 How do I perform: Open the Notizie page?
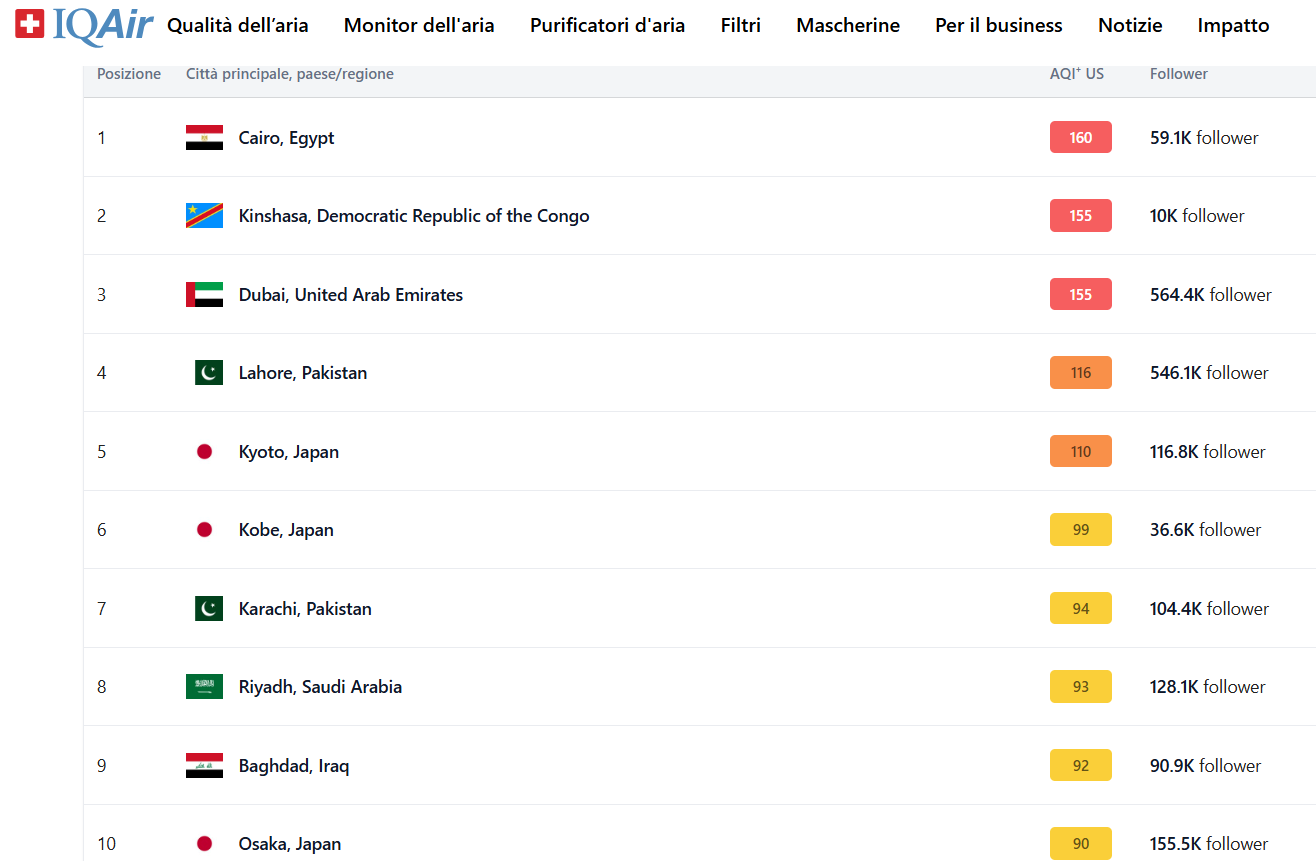pyautogui.click(x=1130, y=26)
